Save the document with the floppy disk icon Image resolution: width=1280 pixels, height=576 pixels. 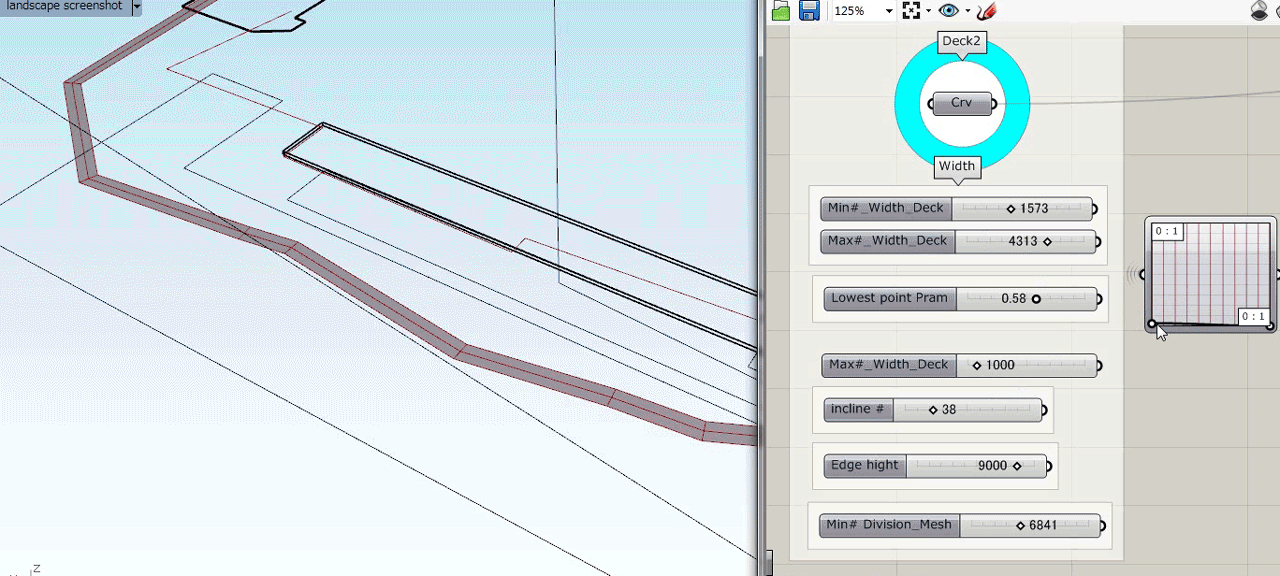tap(809, 11)
